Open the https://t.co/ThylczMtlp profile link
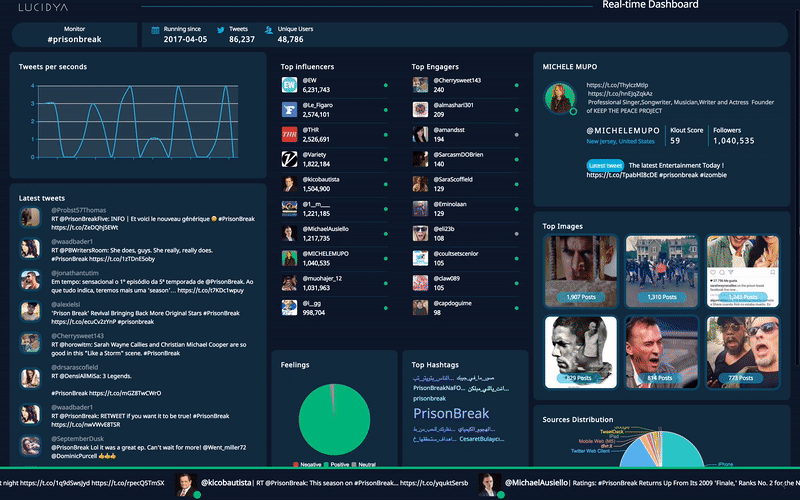 [x=617, y=85]
